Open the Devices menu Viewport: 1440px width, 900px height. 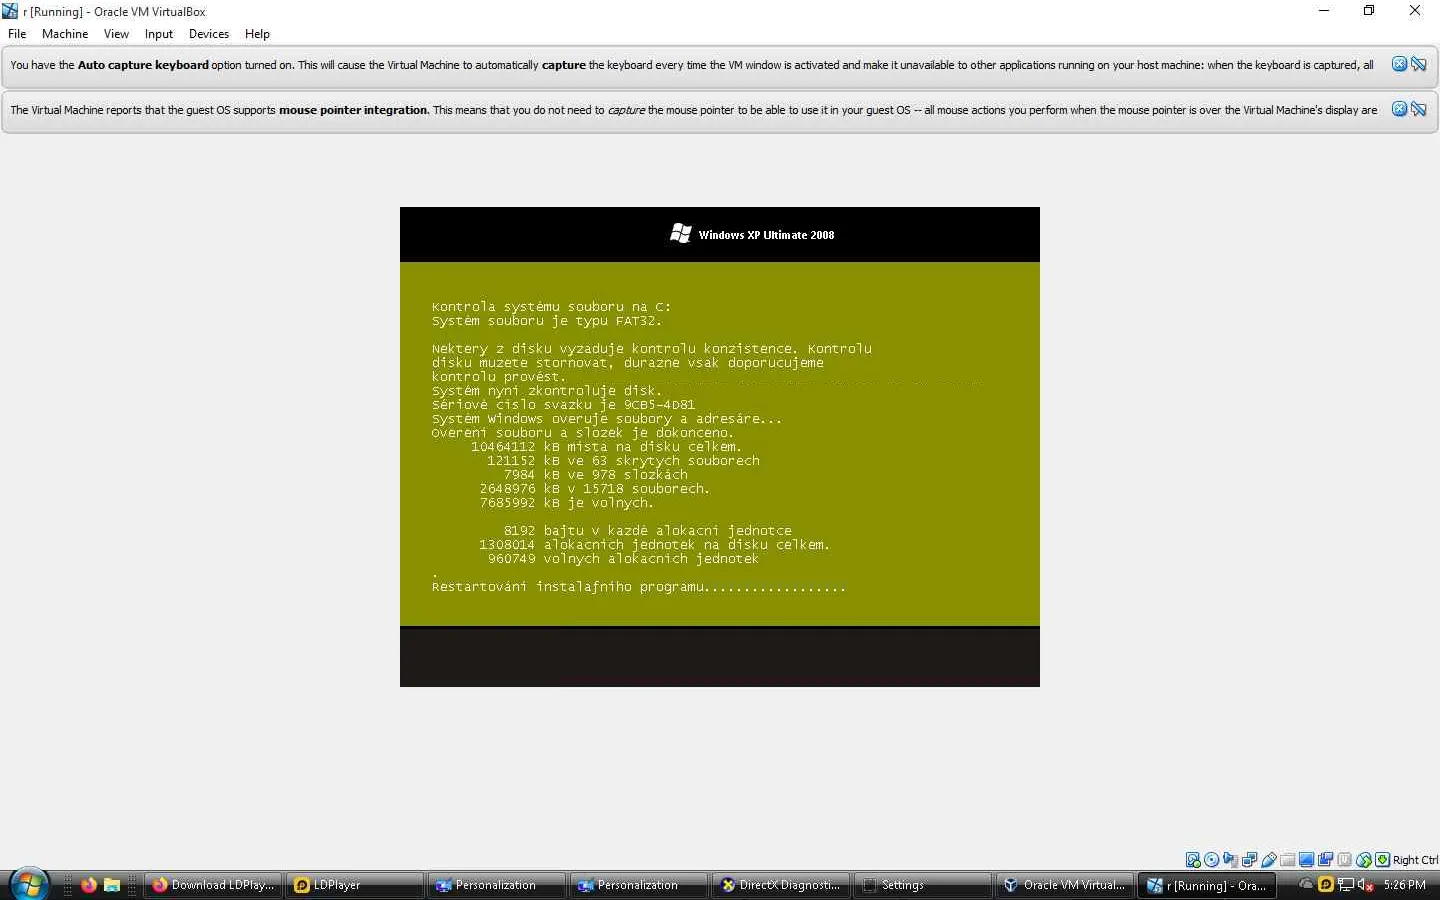point(209,34)
